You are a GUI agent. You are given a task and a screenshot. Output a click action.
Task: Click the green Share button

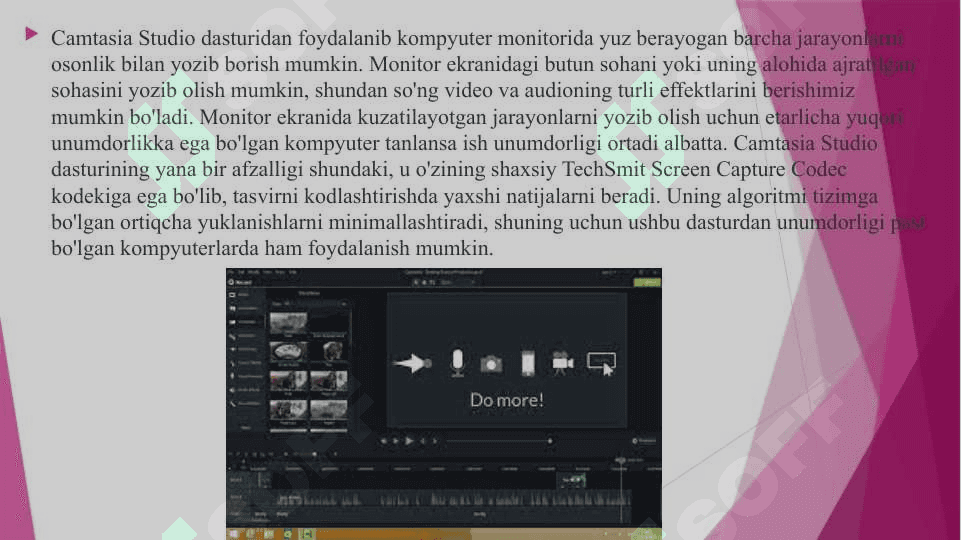pyautogui.click(x=647, y=282)
